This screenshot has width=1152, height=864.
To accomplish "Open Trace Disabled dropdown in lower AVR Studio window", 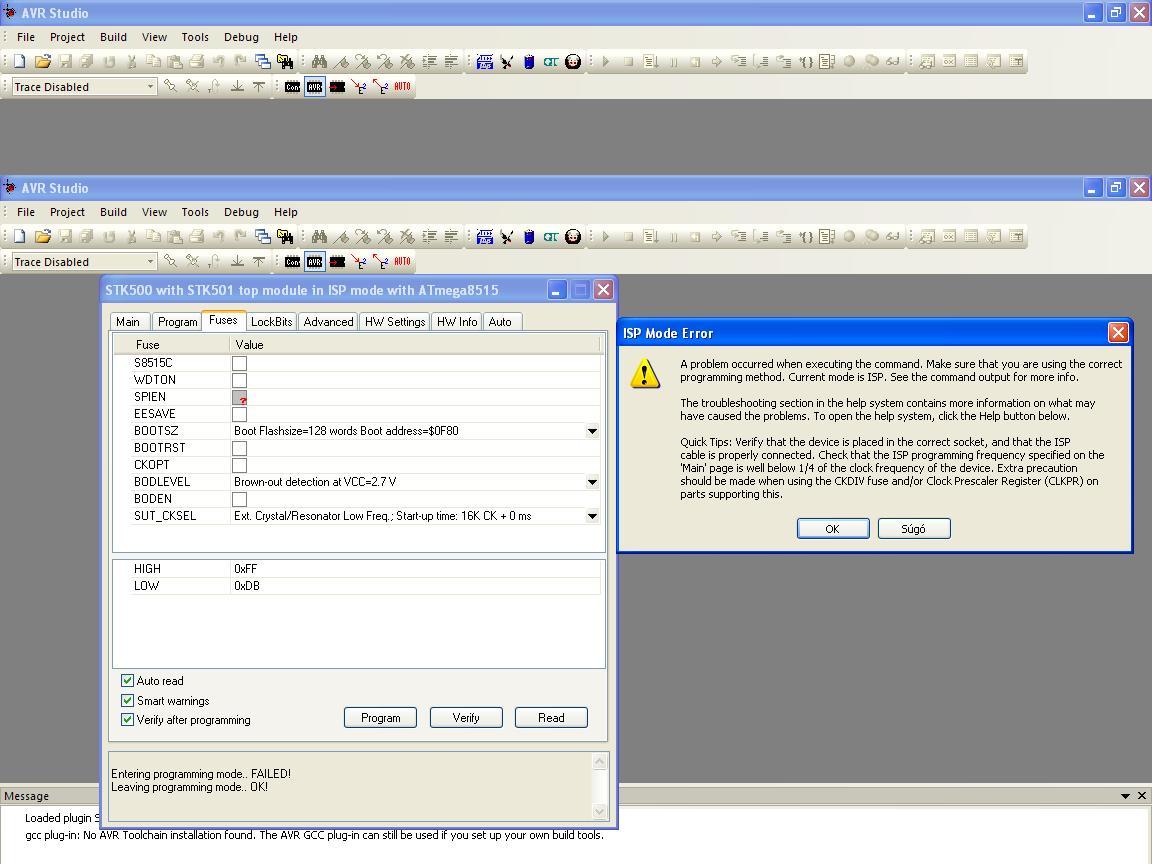I will point(150,262).
